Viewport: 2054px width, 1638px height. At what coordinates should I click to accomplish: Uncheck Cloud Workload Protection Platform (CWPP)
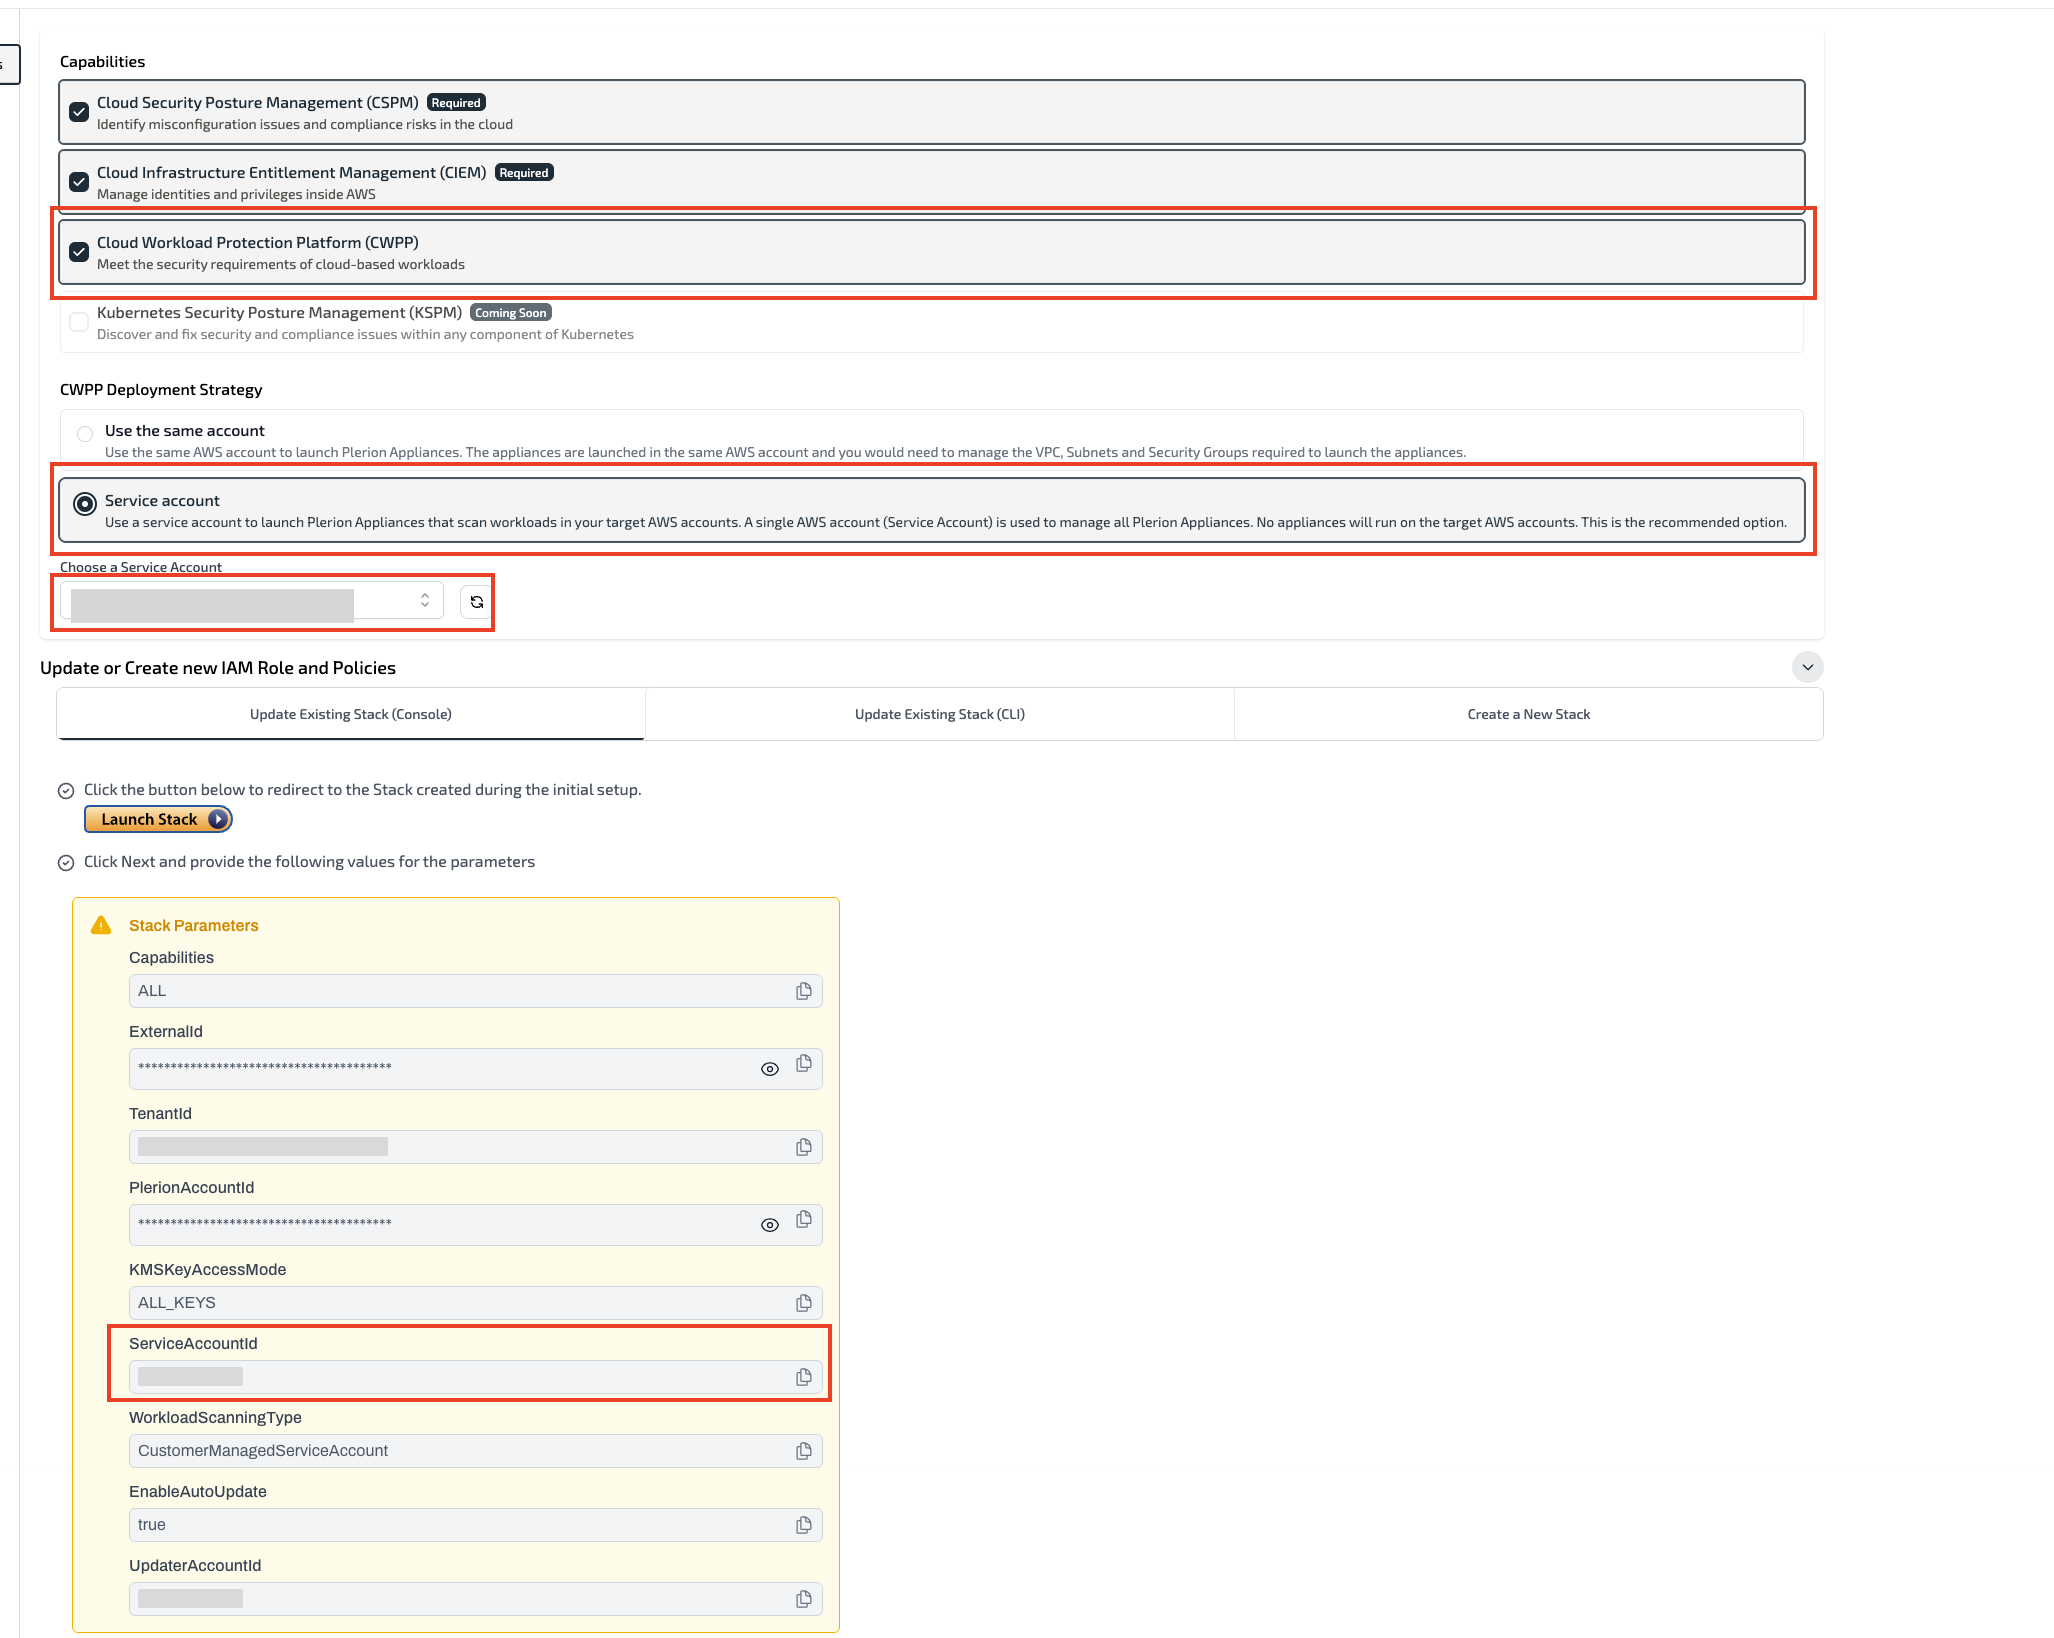point(79,252)
